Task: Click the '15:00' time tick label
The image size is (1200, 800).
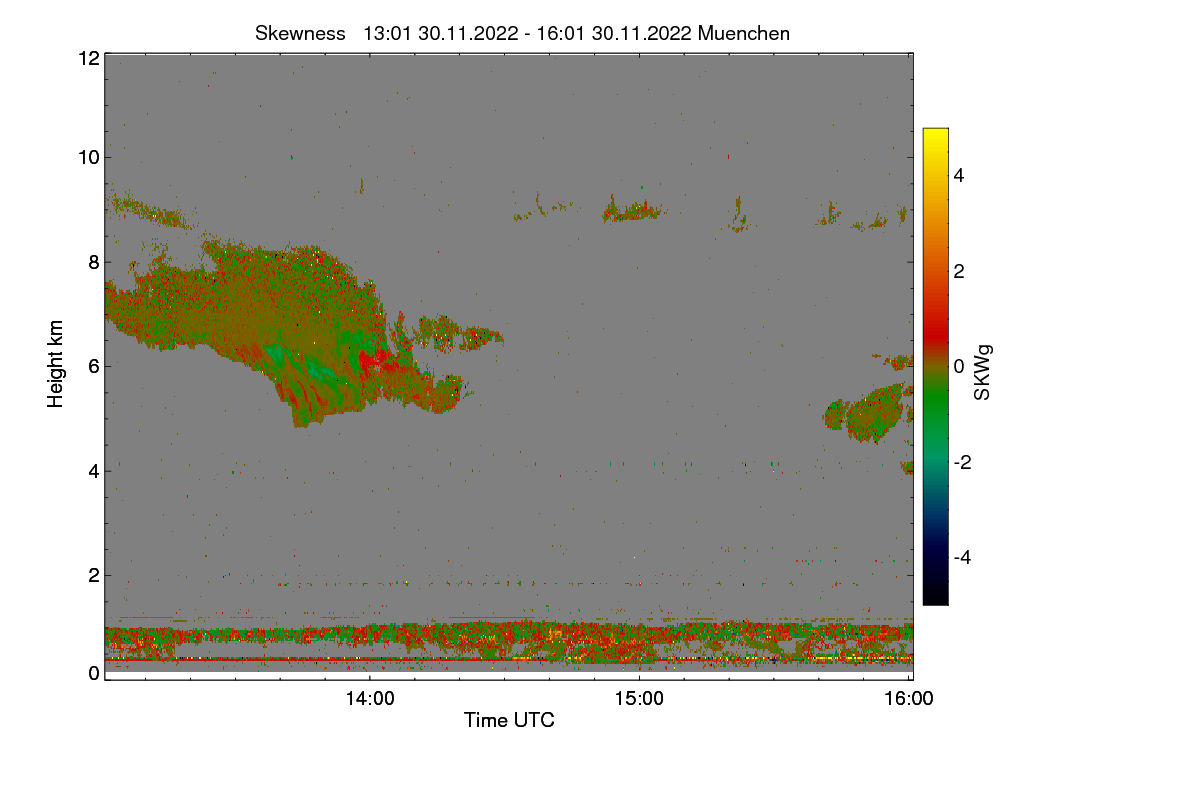Action: click(639, 699)
